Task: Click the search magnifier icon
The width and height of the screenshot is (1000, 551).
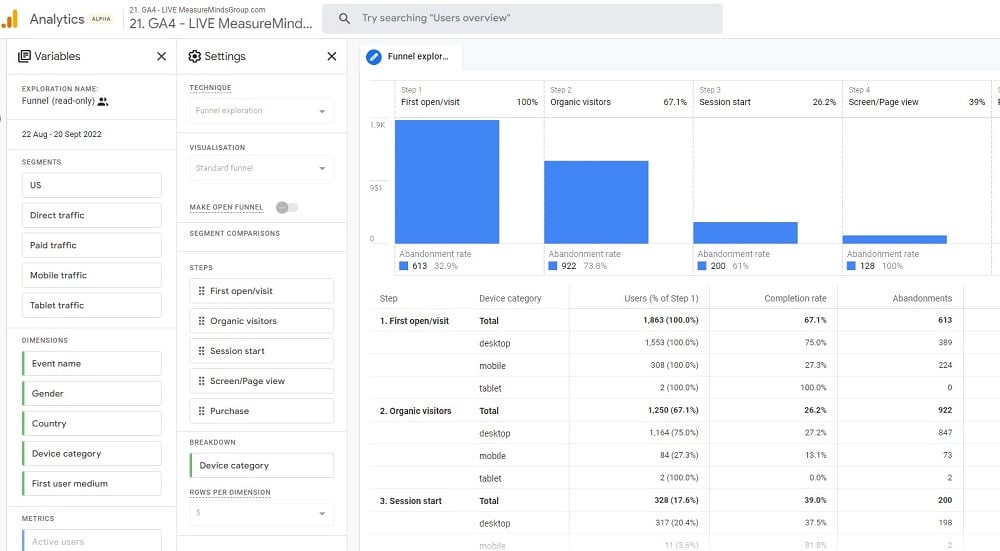Action: coord(345,19)
